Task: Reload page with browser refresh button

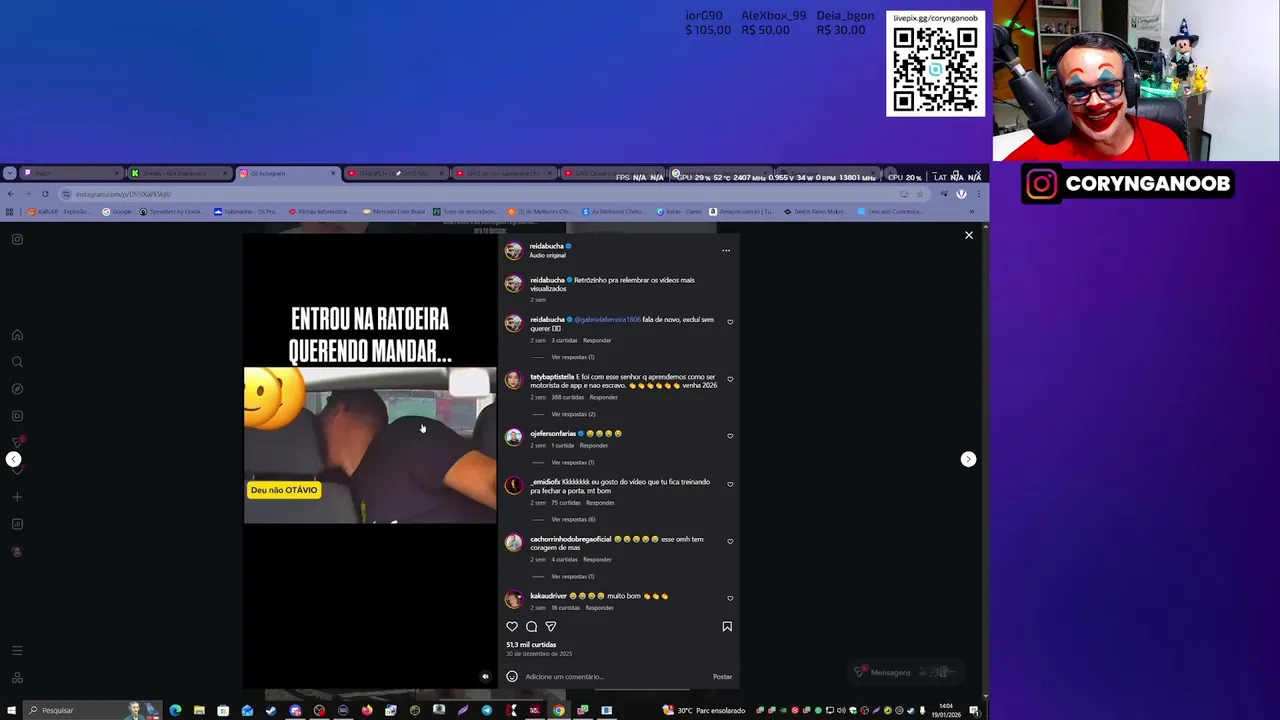Action: [45, 194]
